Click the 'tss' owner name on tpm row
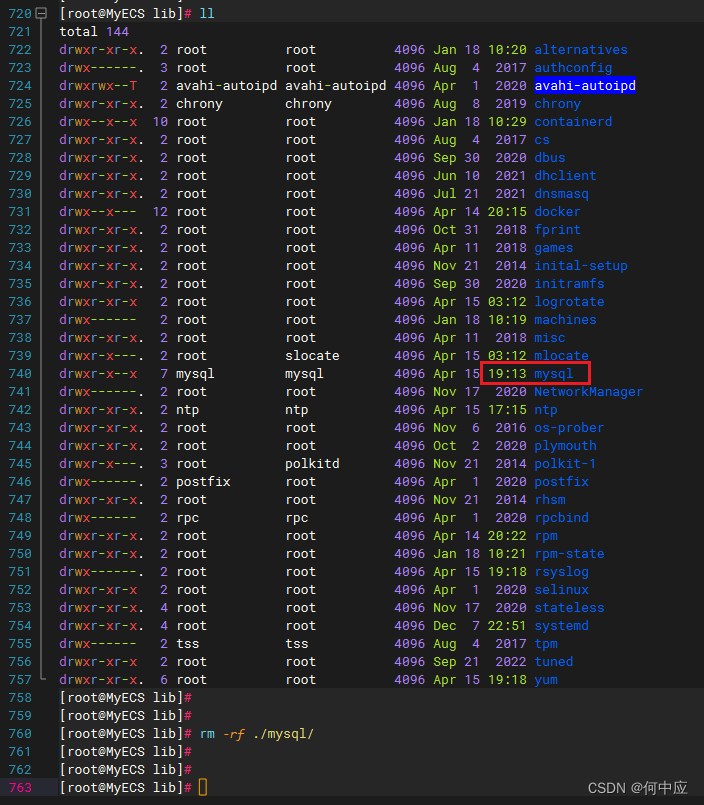This screenshot has height=805, width=704. pyautogui.click(x=187, y=643)
